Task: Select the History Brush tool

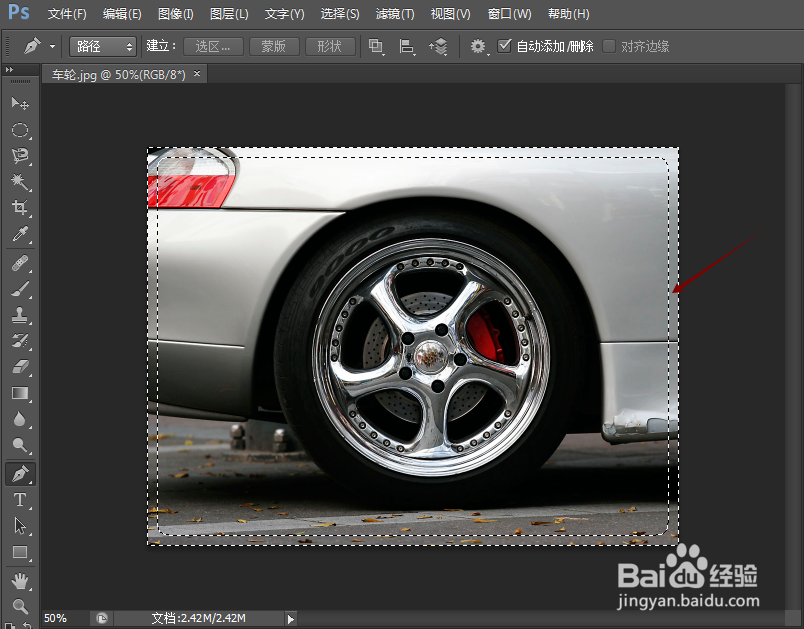Action: pos(20,341)
